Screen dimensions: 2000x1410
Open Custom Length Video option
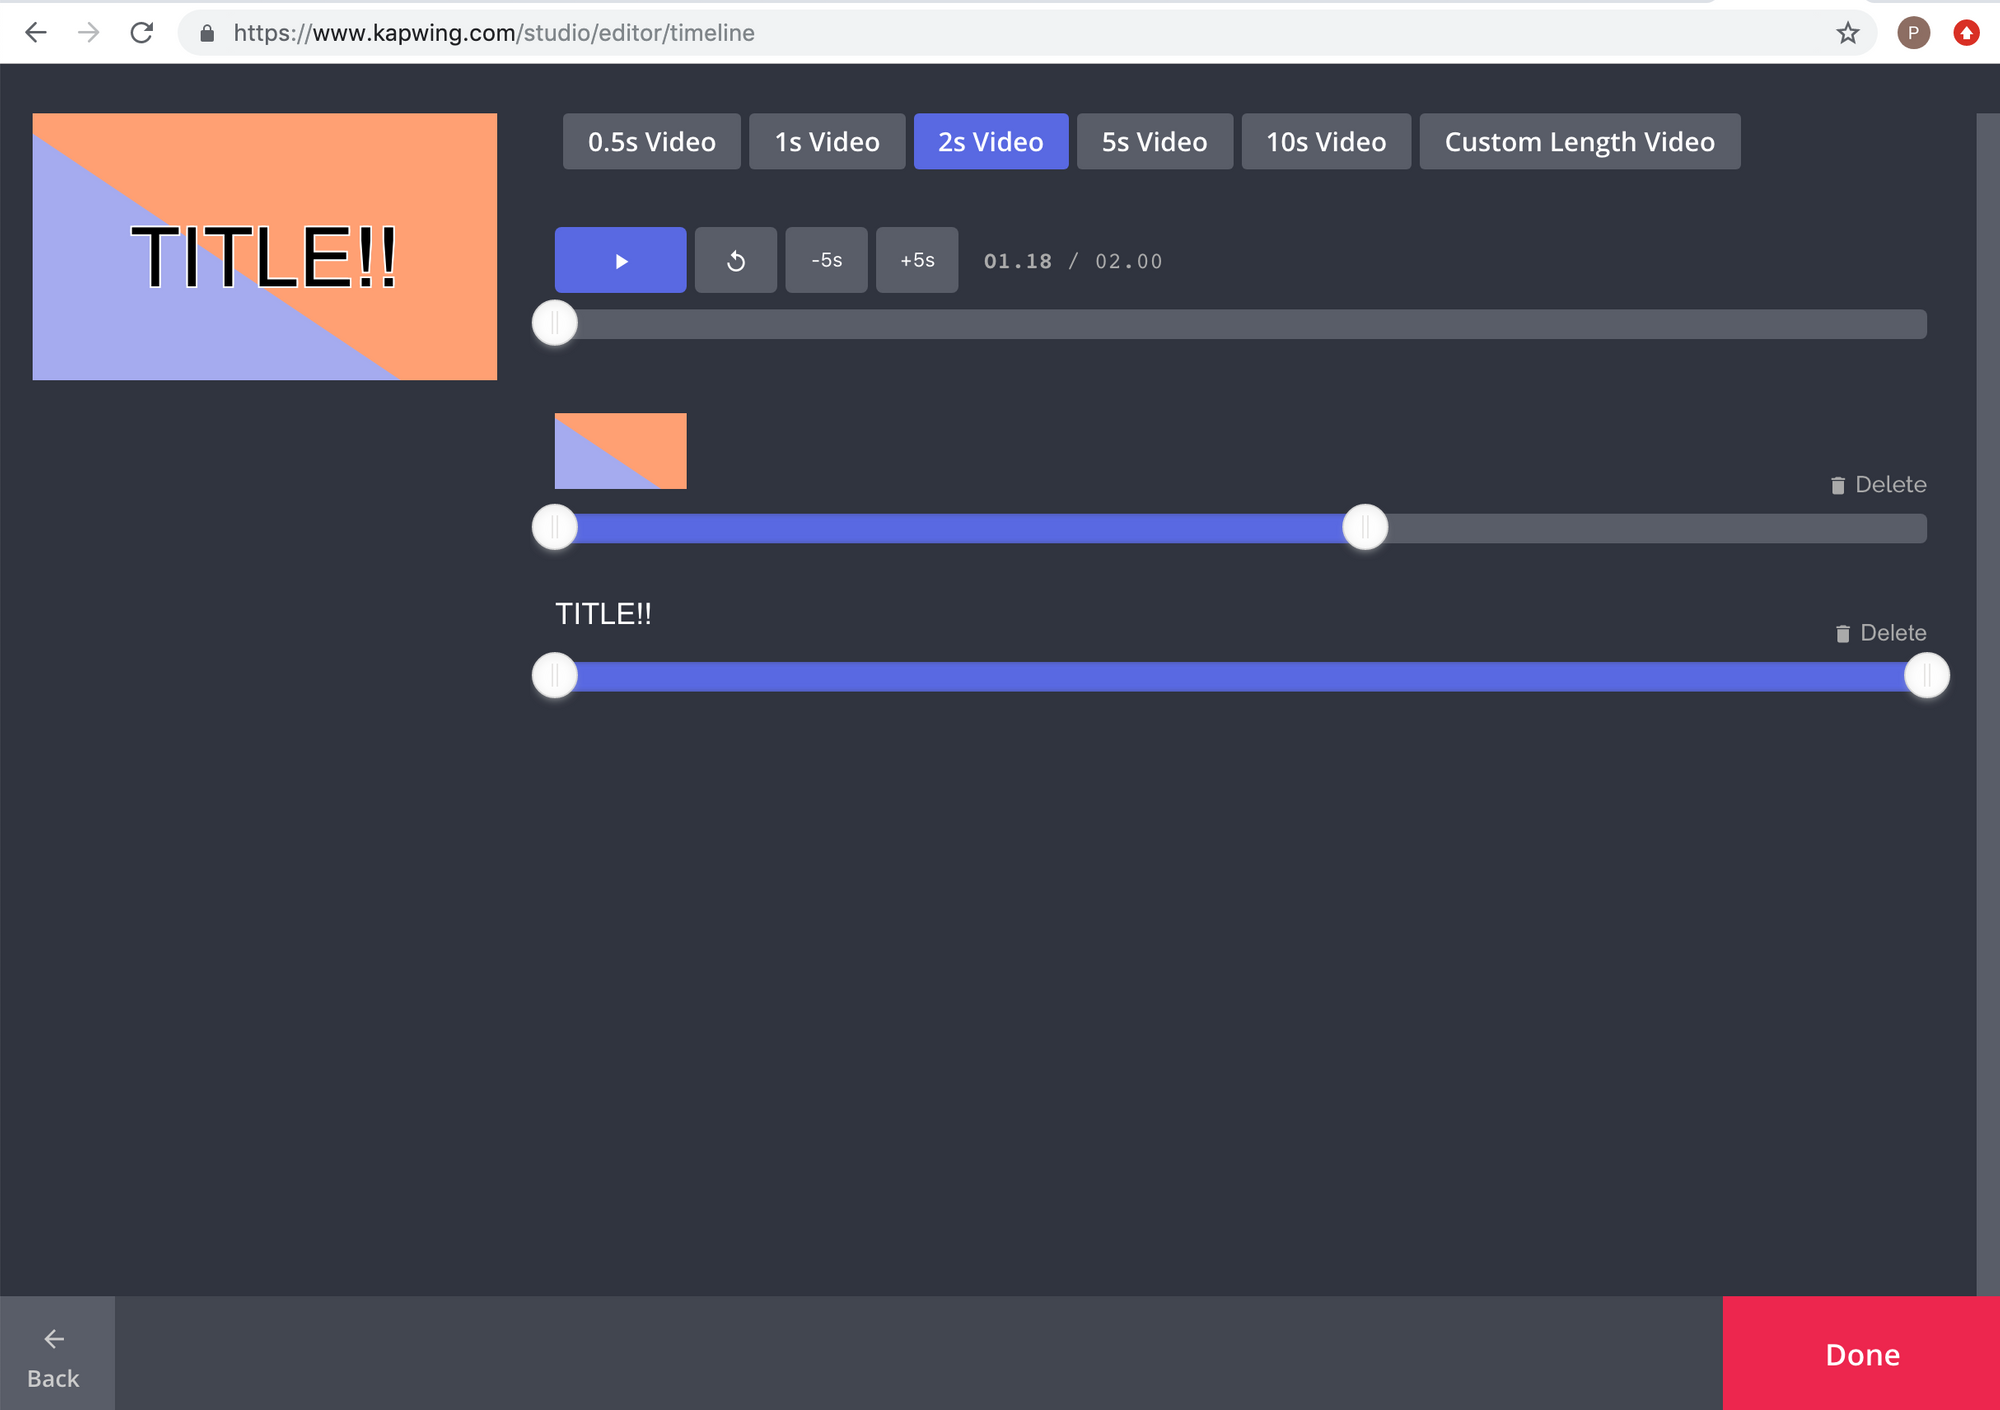point(1579,142)
